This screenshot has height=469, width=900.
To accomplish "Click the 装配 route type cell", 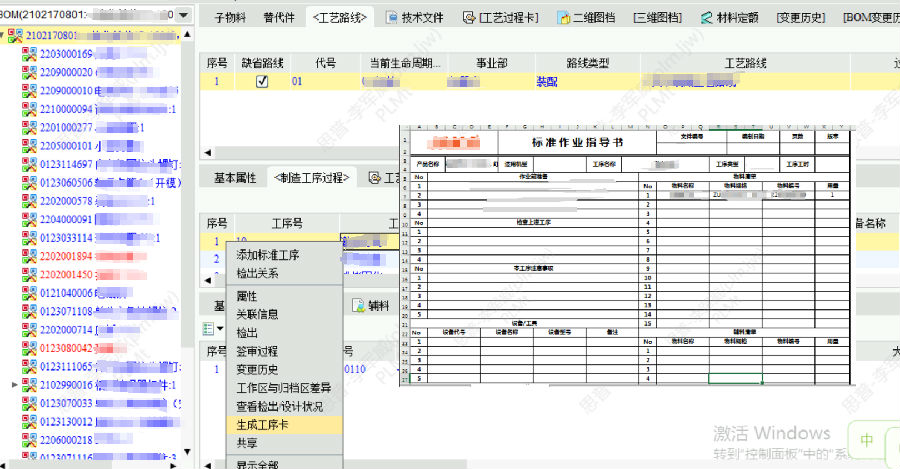I will [x=547, y=82].
